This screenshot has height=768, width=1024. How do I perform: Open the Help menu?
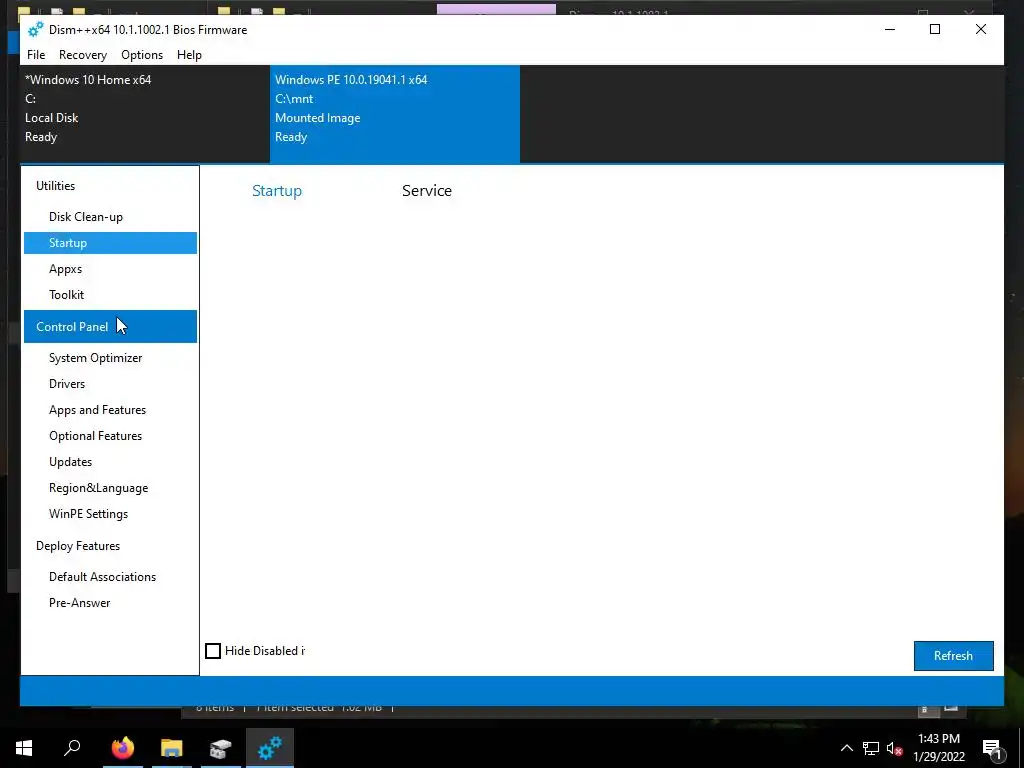pos(189,55)
